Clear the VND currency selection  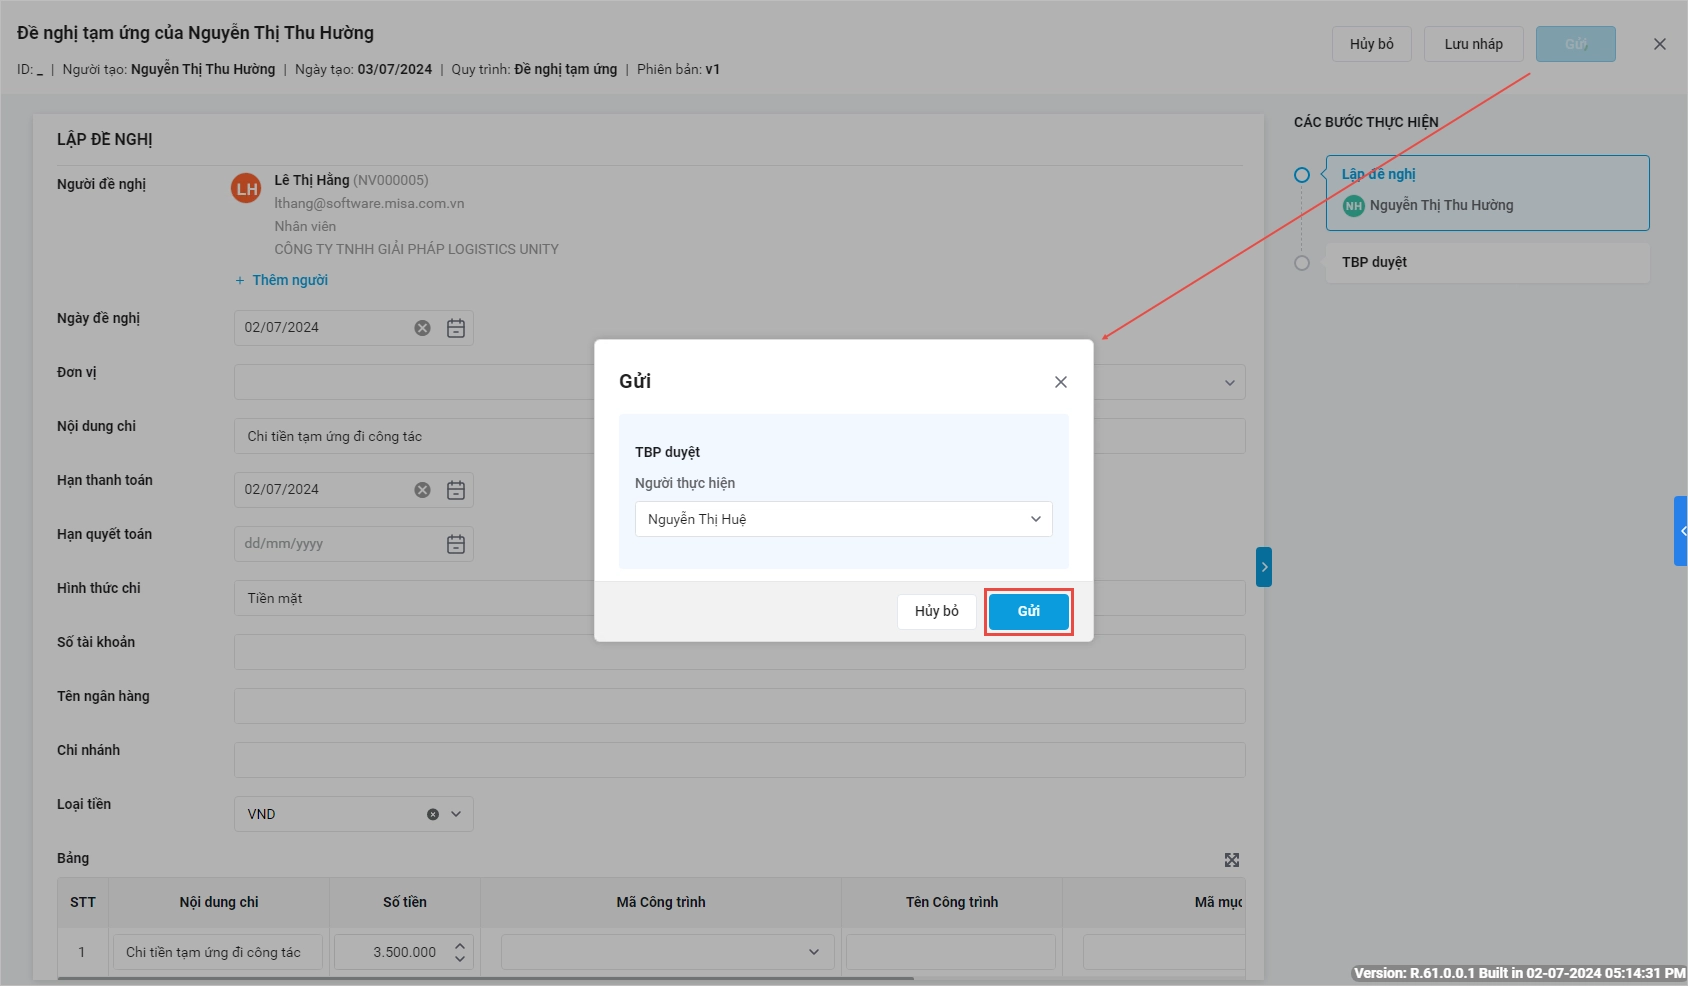433,814
